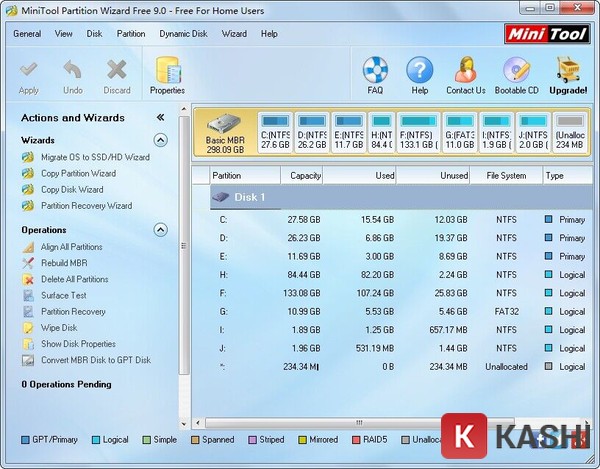Select the Disk 1 header row
The width and height of the screenshot is (600, 469).
click(401, 197)
